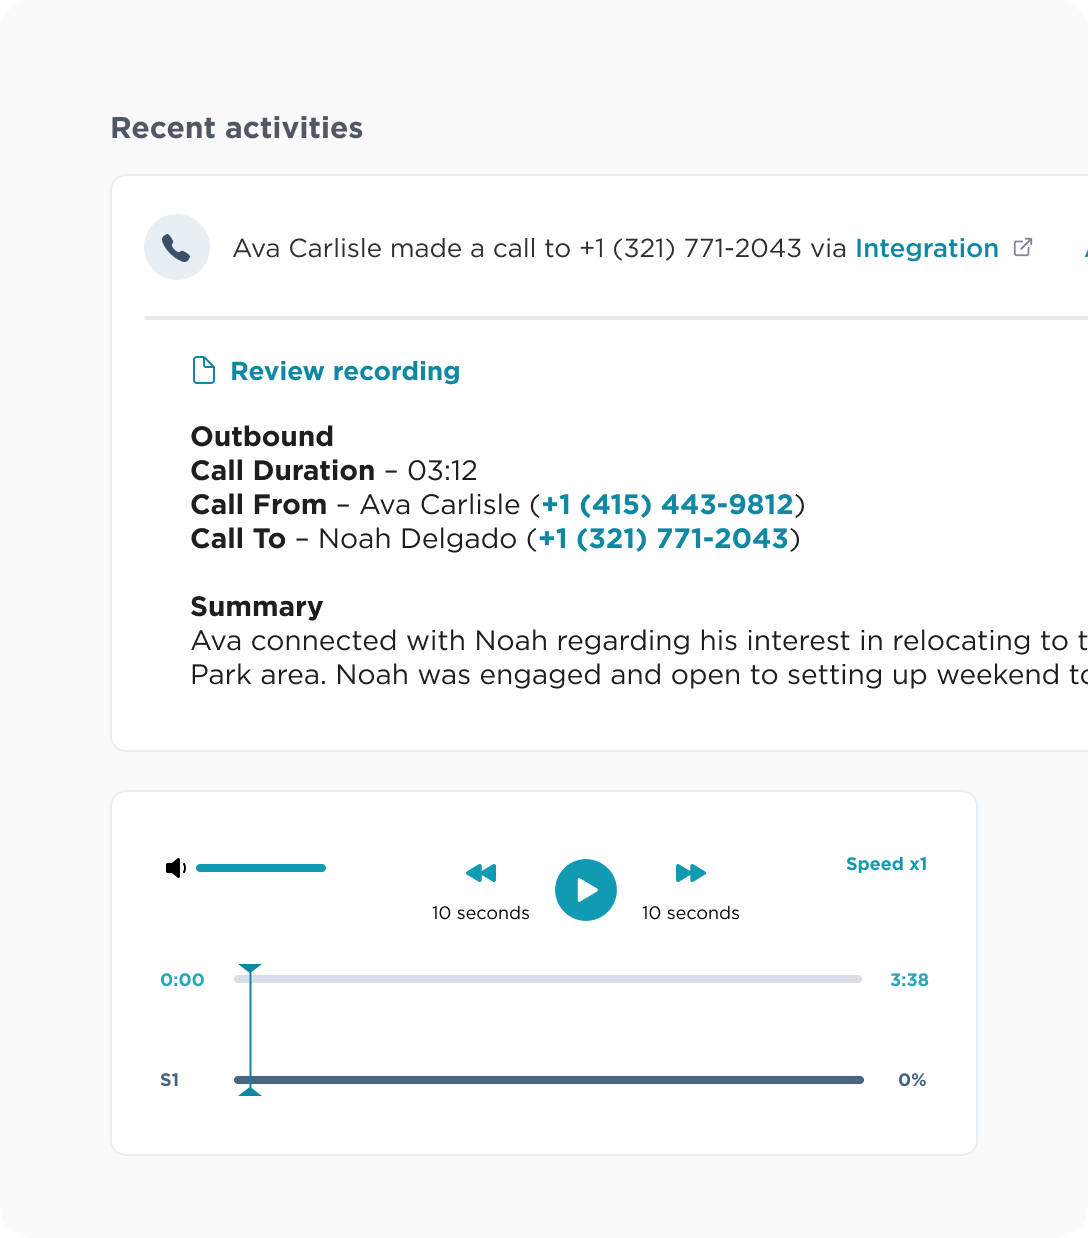Click the document icon beside Review recording
The height and width of the screenshot is (1238, 1088).
coord(204,370)
